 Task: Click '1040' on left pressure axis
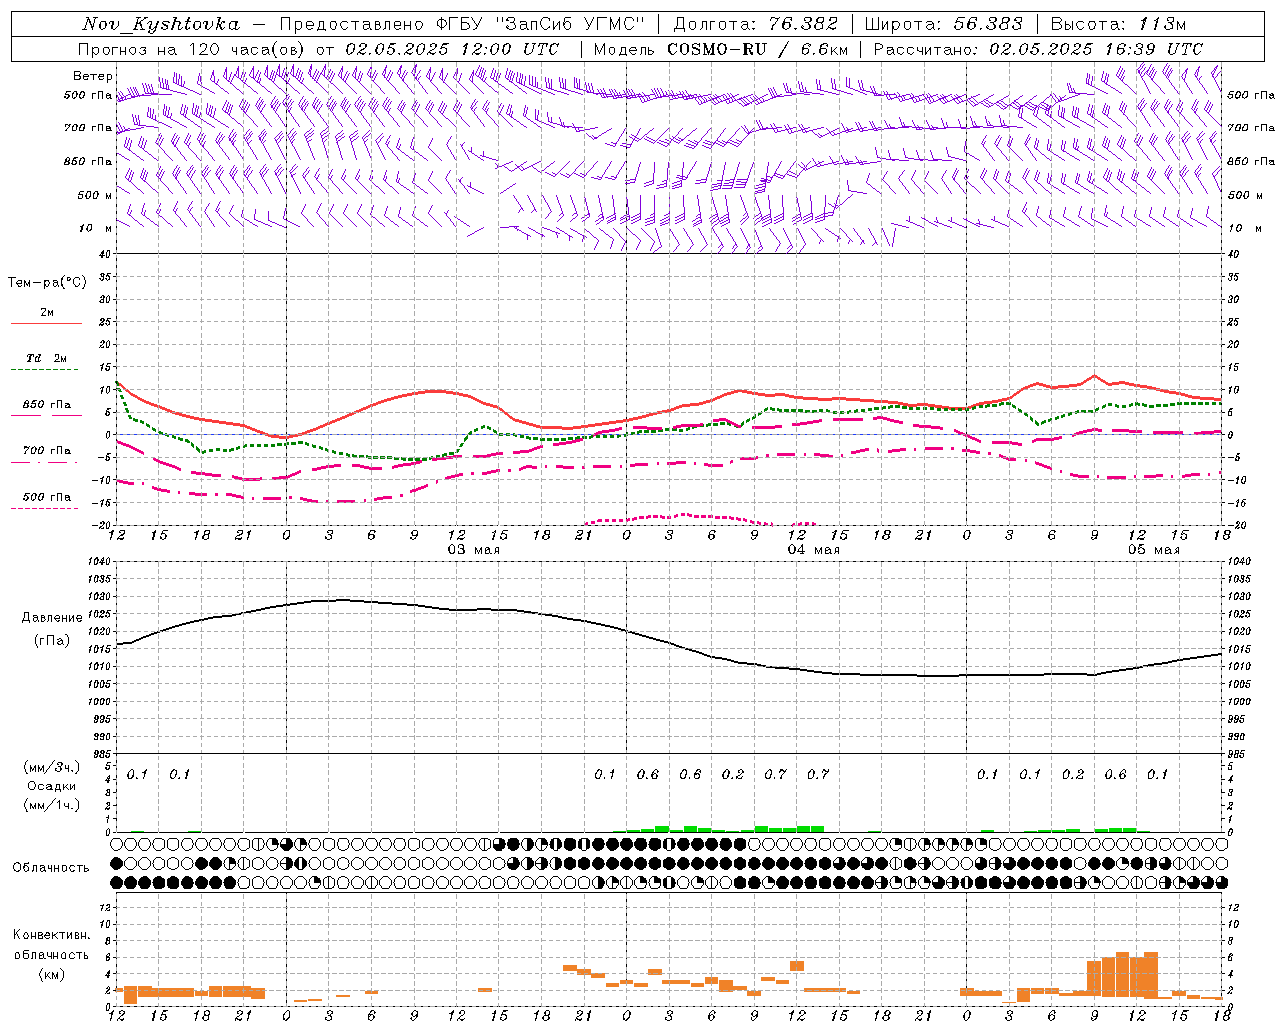[98, 562]
